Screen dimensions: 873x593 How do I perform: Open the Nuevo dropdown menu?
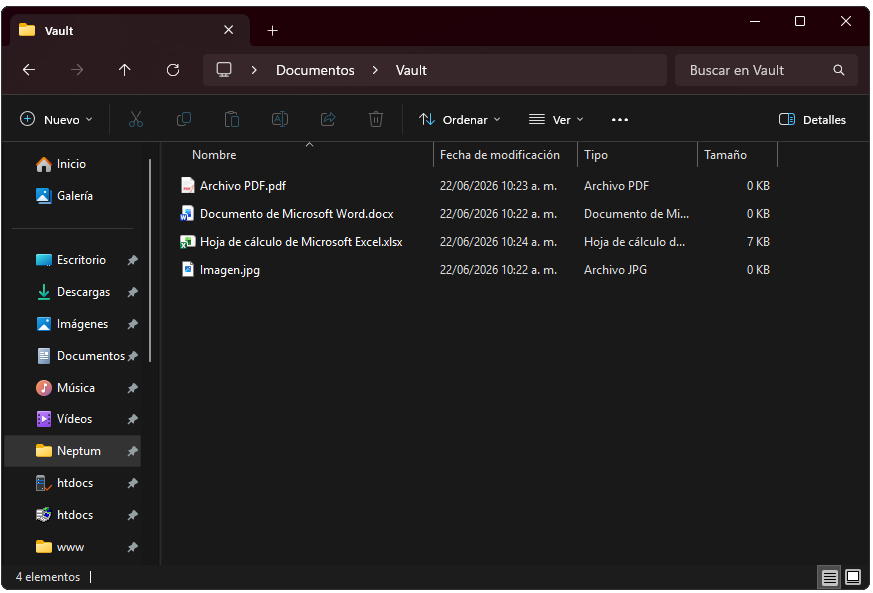tap(56, 119)
